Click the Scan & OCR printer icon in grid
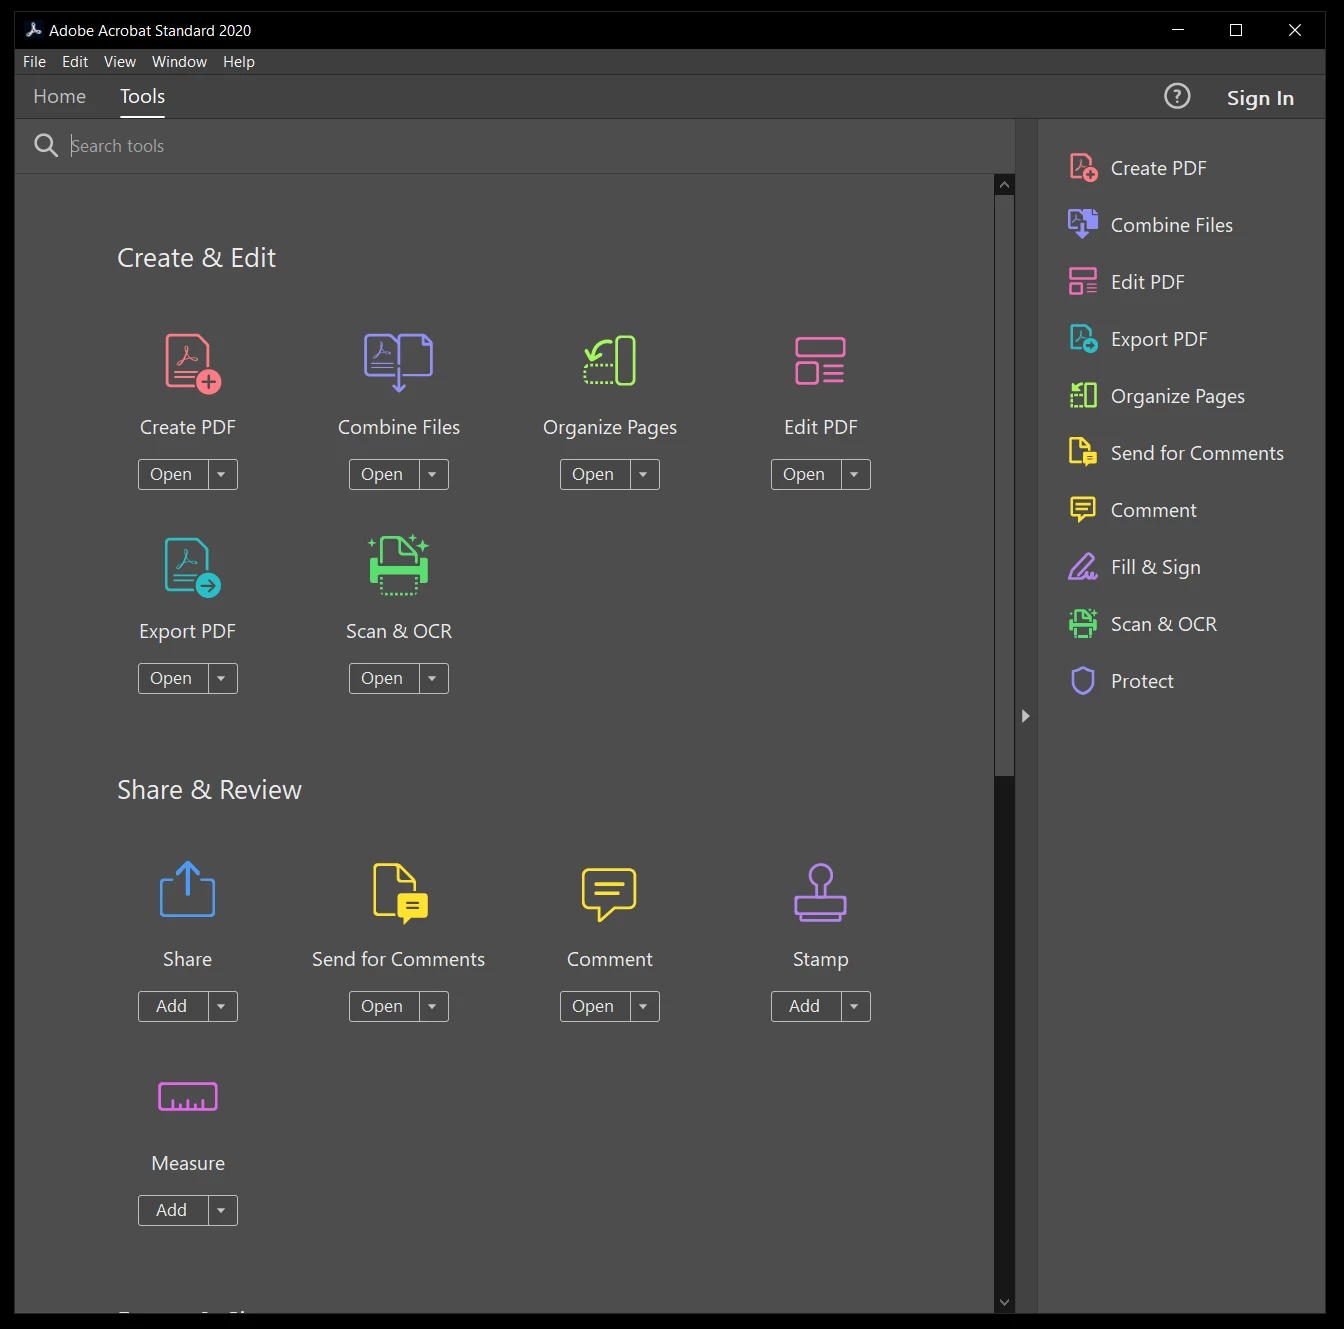The image size is (1344, 1329). point(399,565)
